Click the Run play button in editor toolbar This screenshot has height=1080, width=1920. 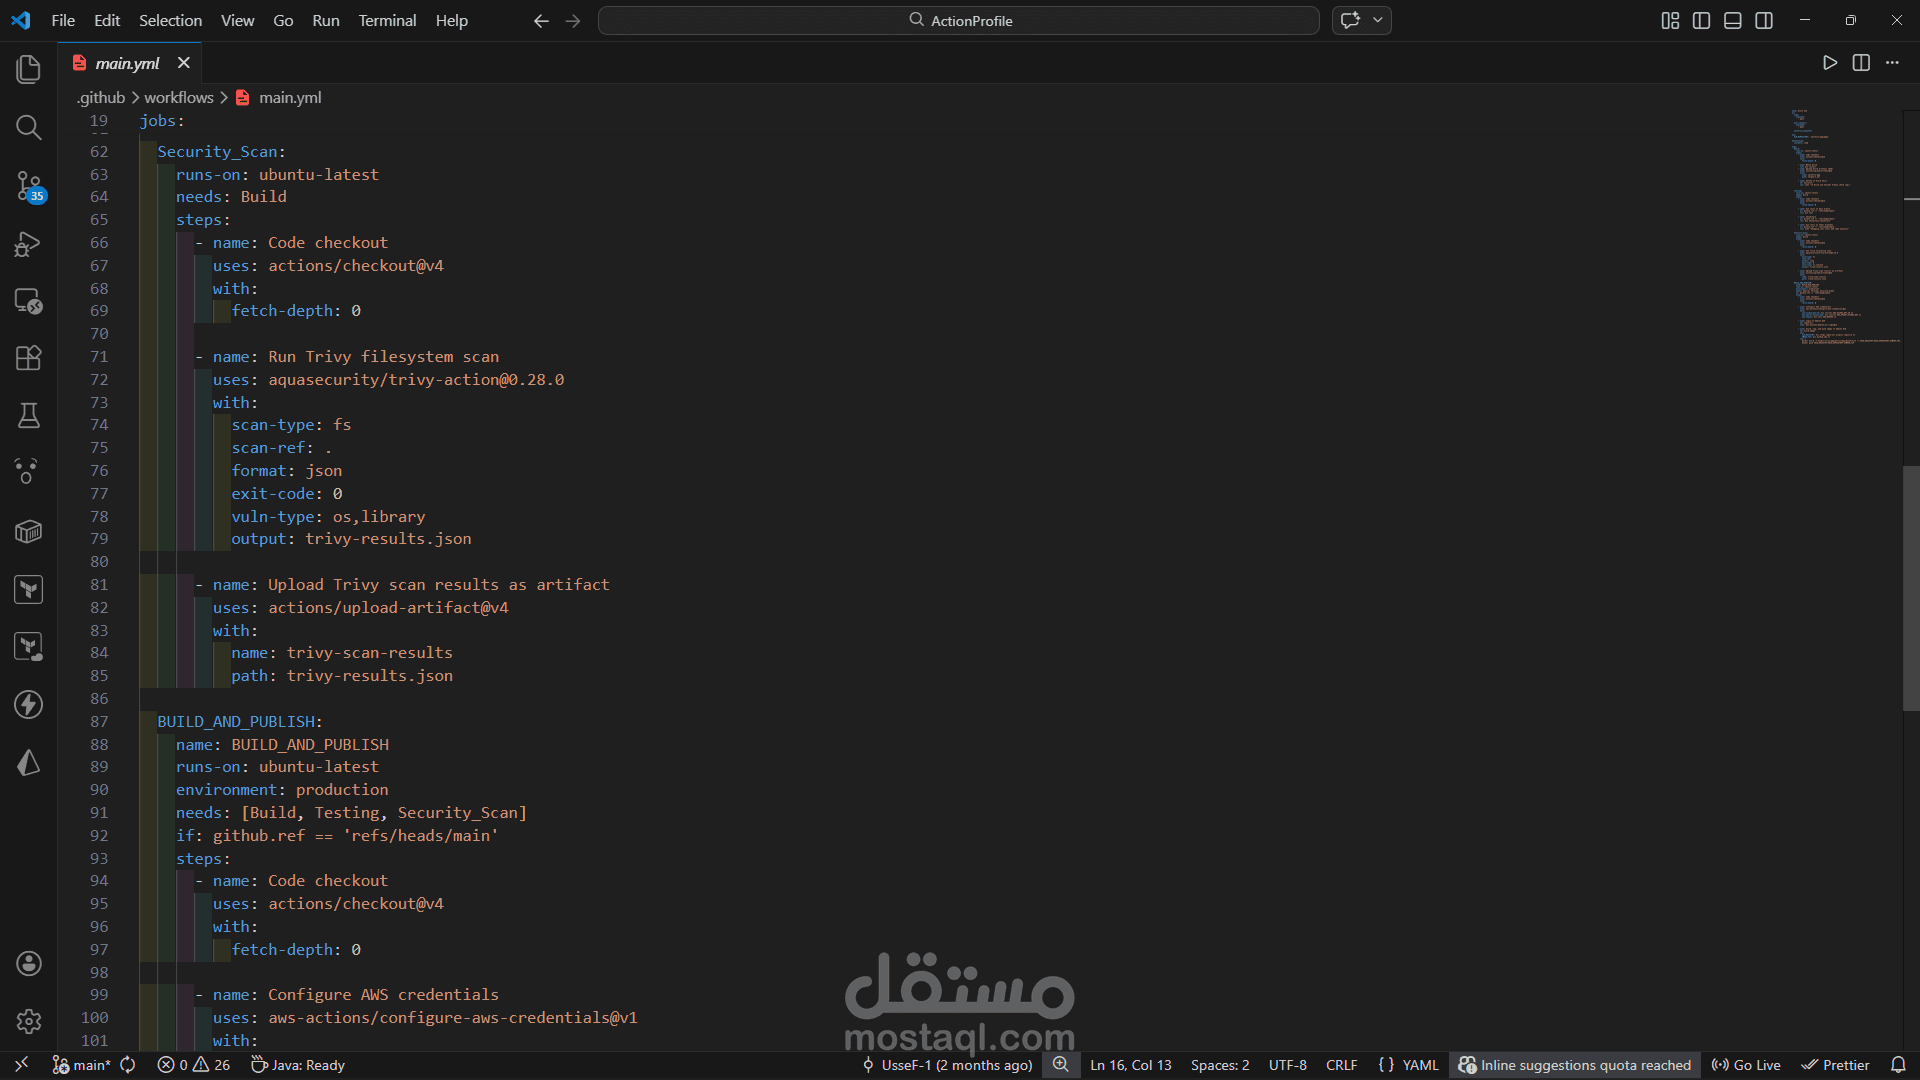[1829, 63]
